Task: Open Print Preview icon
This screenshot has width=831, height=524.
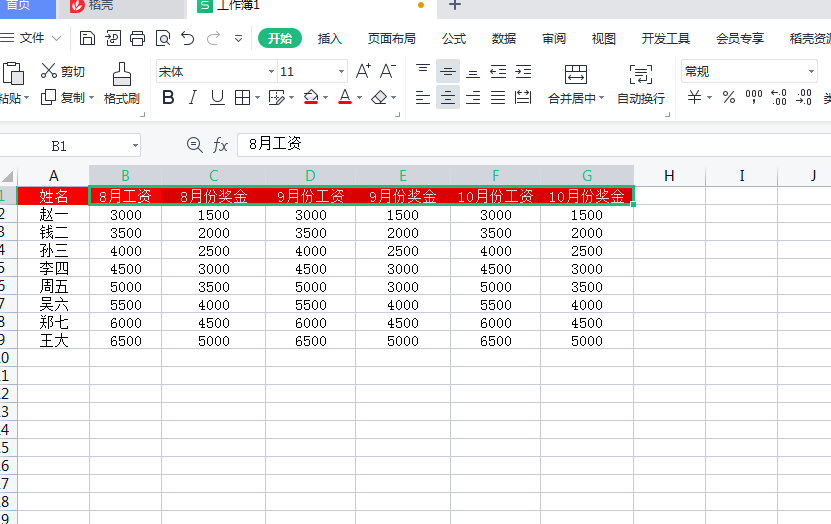Action: (163, 38)
